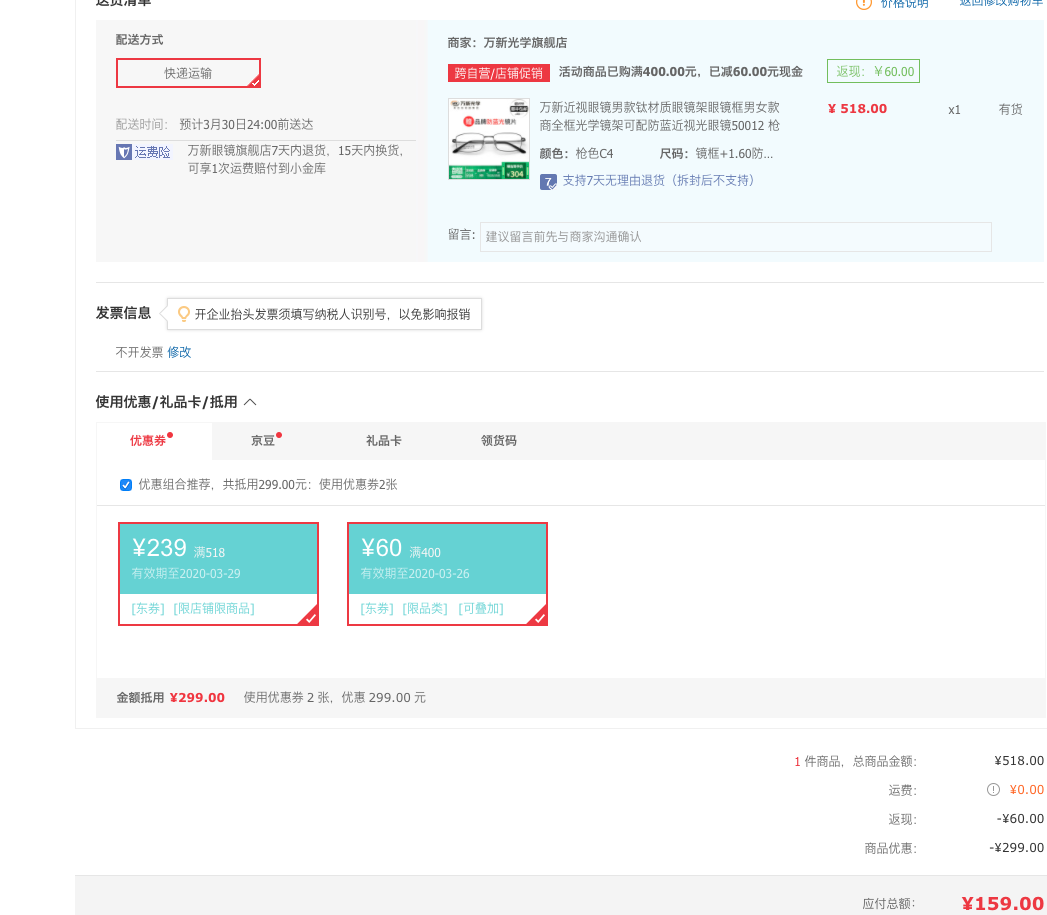Click the 跨自营/店铺促销 promotion tag
Screen dimensions: 1047x915
tap(499, 73)
